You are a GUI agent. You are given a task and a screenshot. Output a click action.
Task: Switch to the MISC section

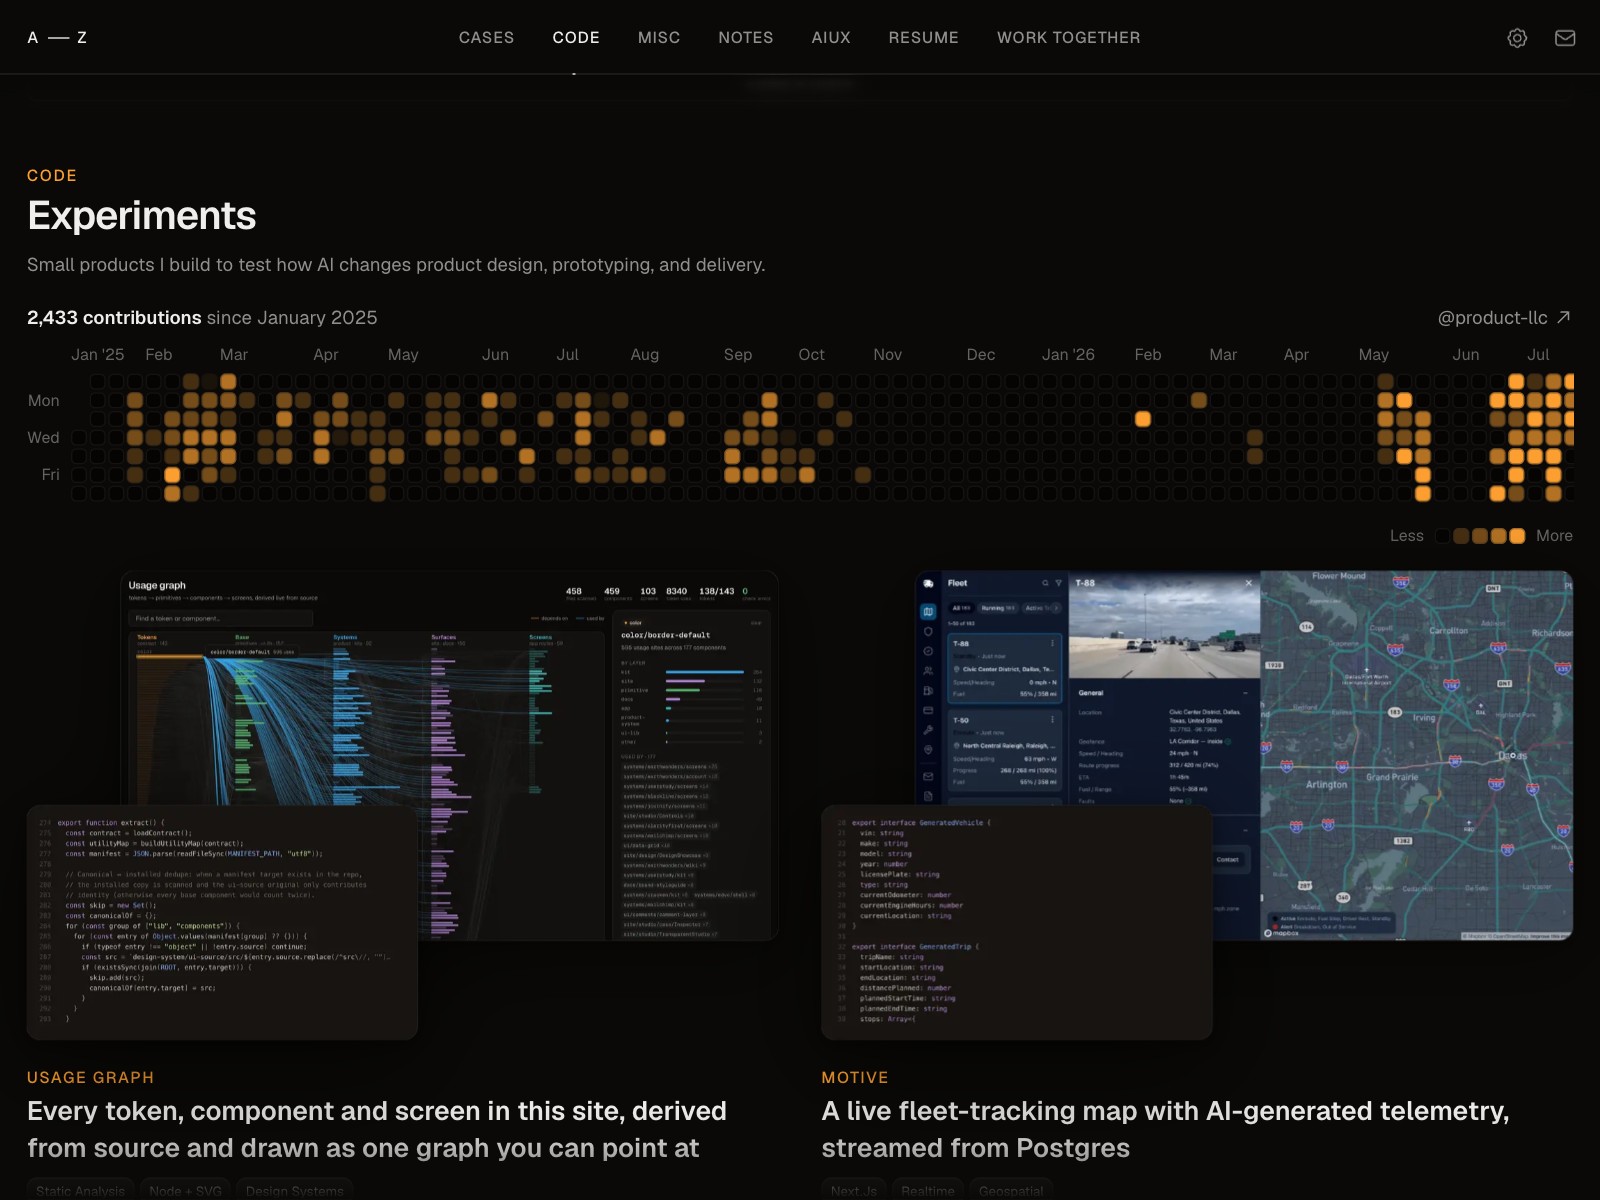[659, 37]
